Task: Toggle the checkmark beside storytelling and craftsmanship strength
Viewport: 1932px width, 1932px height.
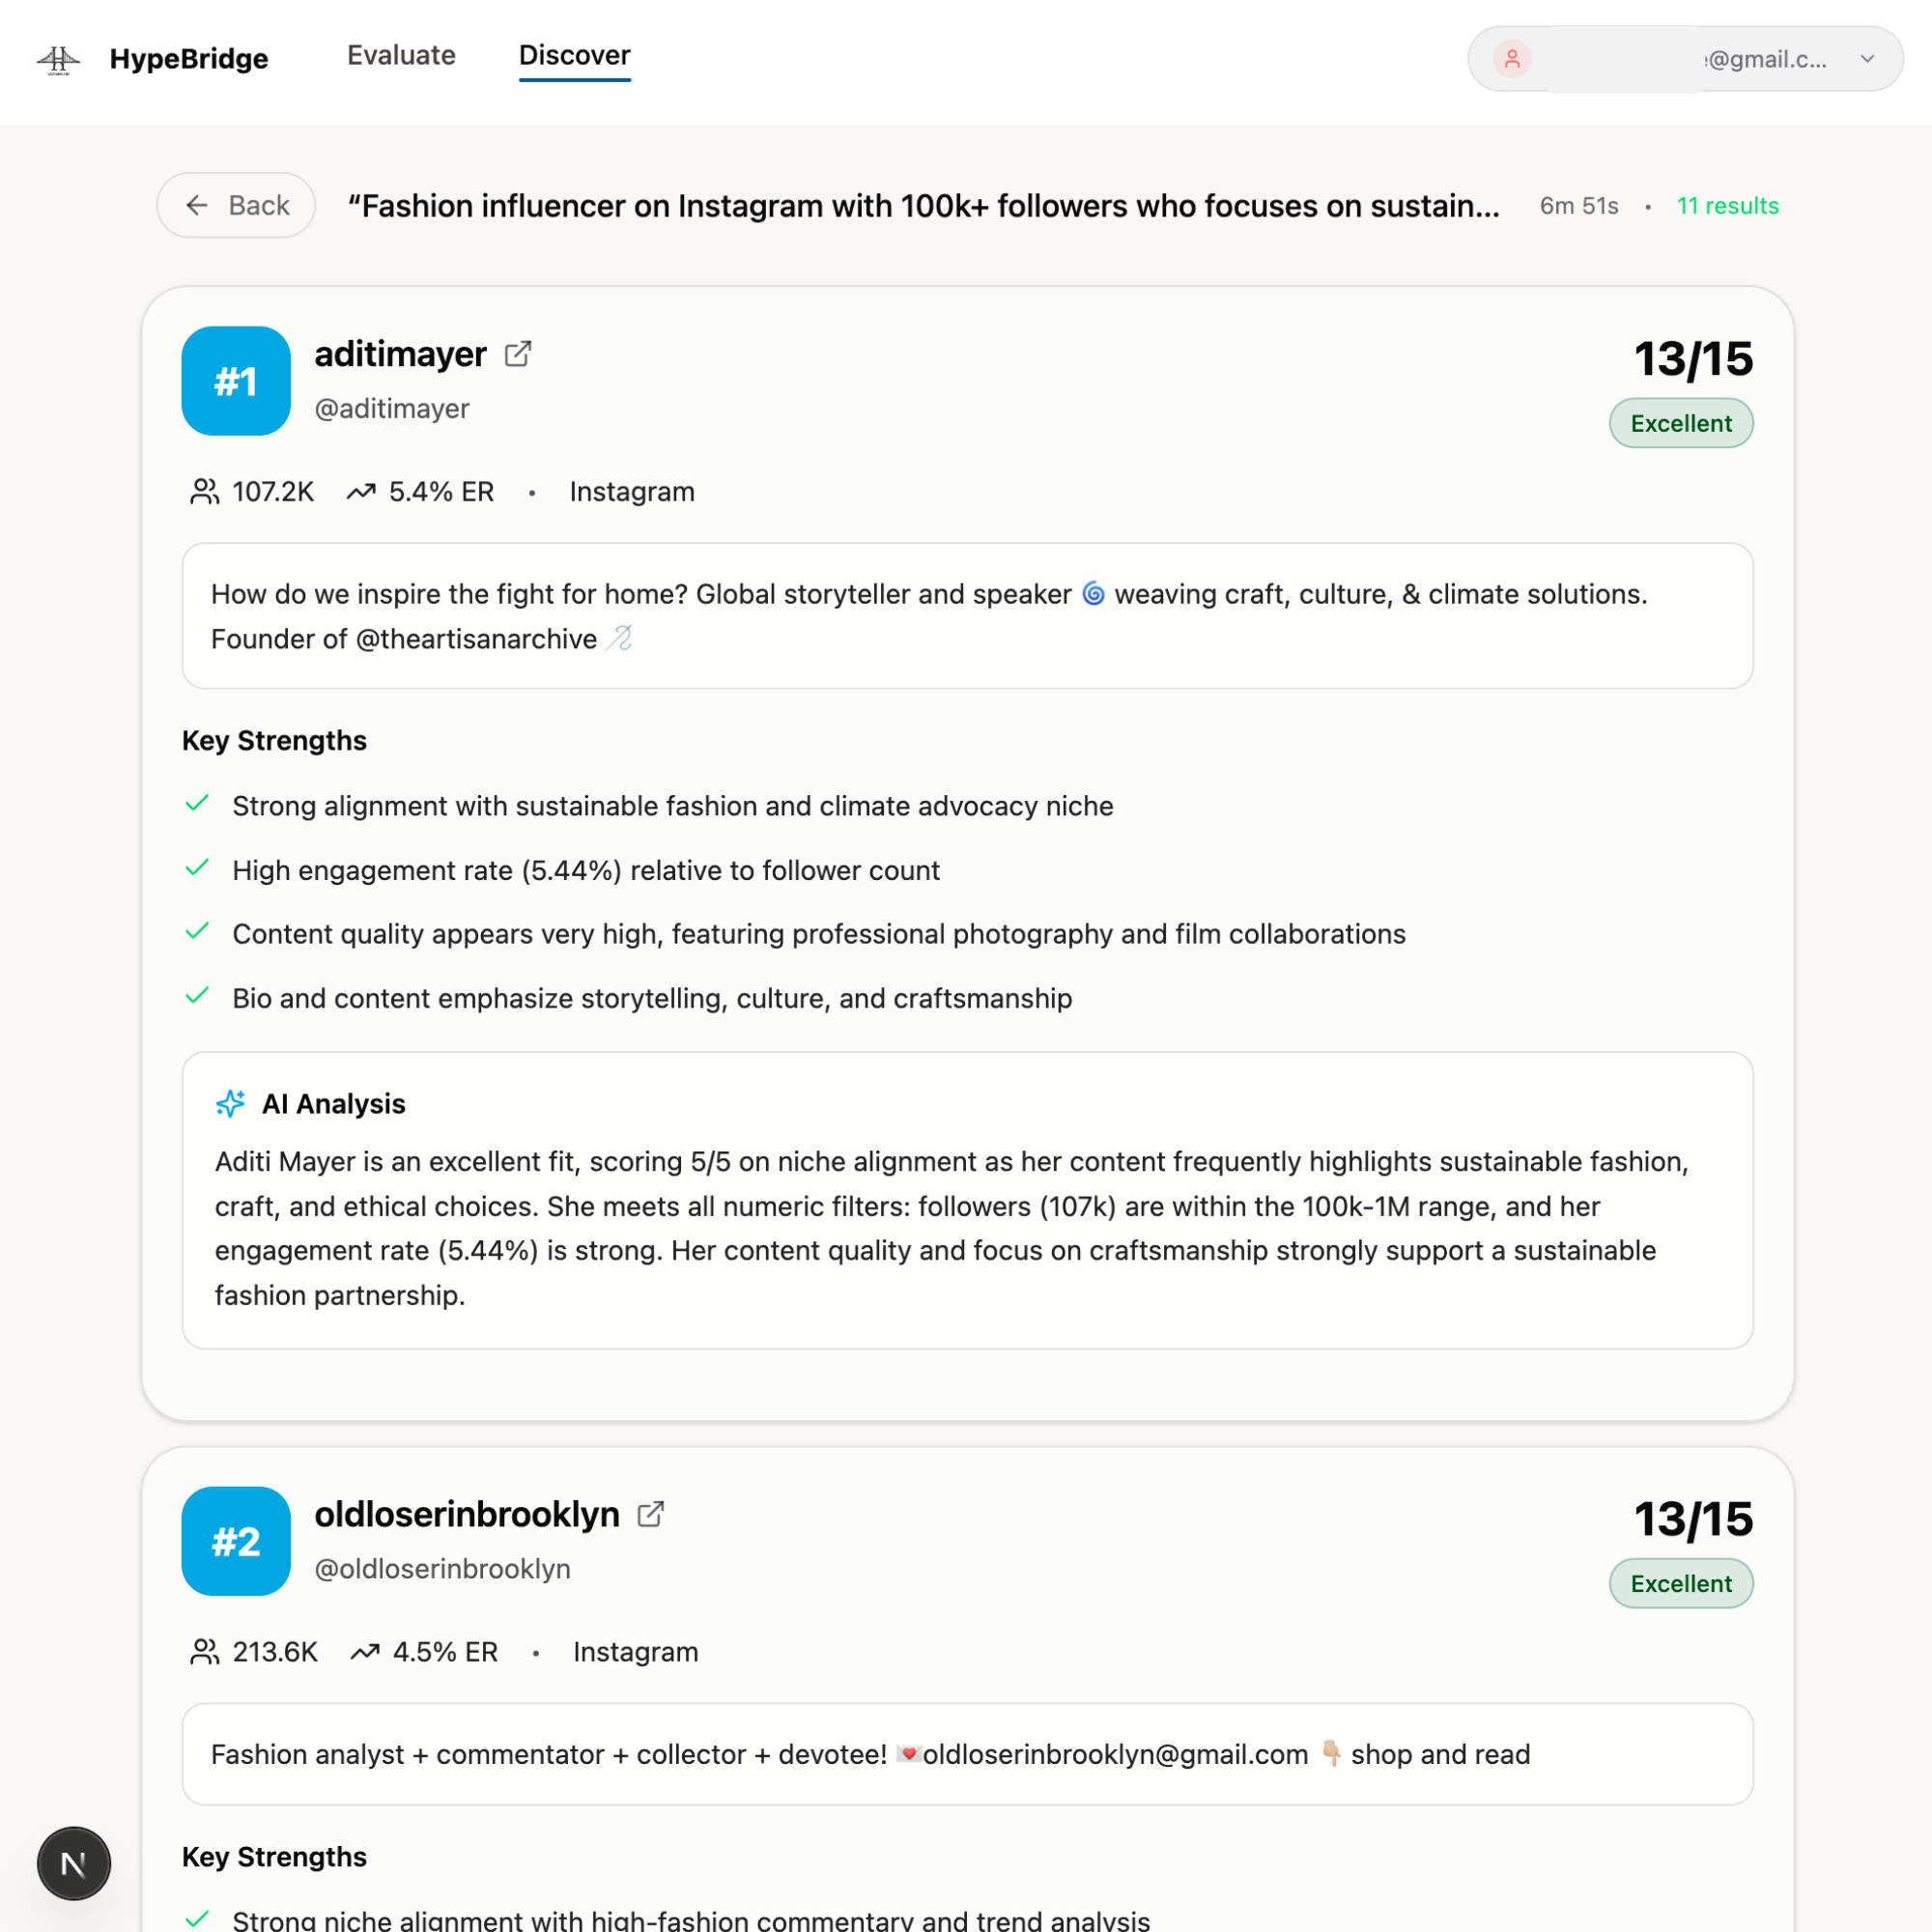Action: [x=196, y=995]
